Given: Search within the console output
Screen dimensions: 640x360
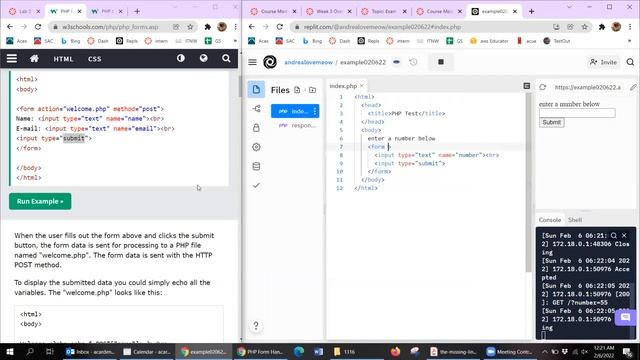Looking at the screenshot, I should pyautogui.click(x=614, y=236).
